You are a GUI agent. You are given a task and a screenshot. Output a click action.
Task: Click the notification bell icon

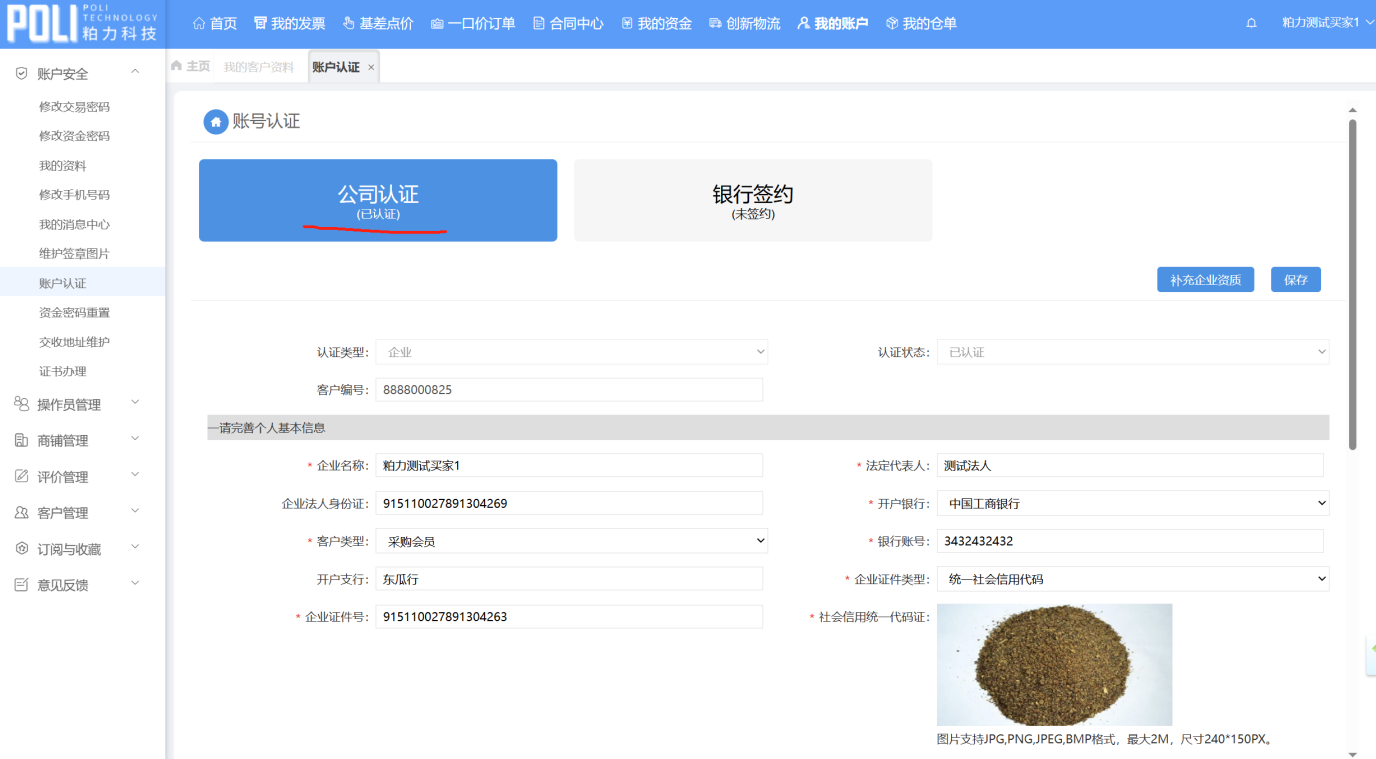(x=1251, y=23)
